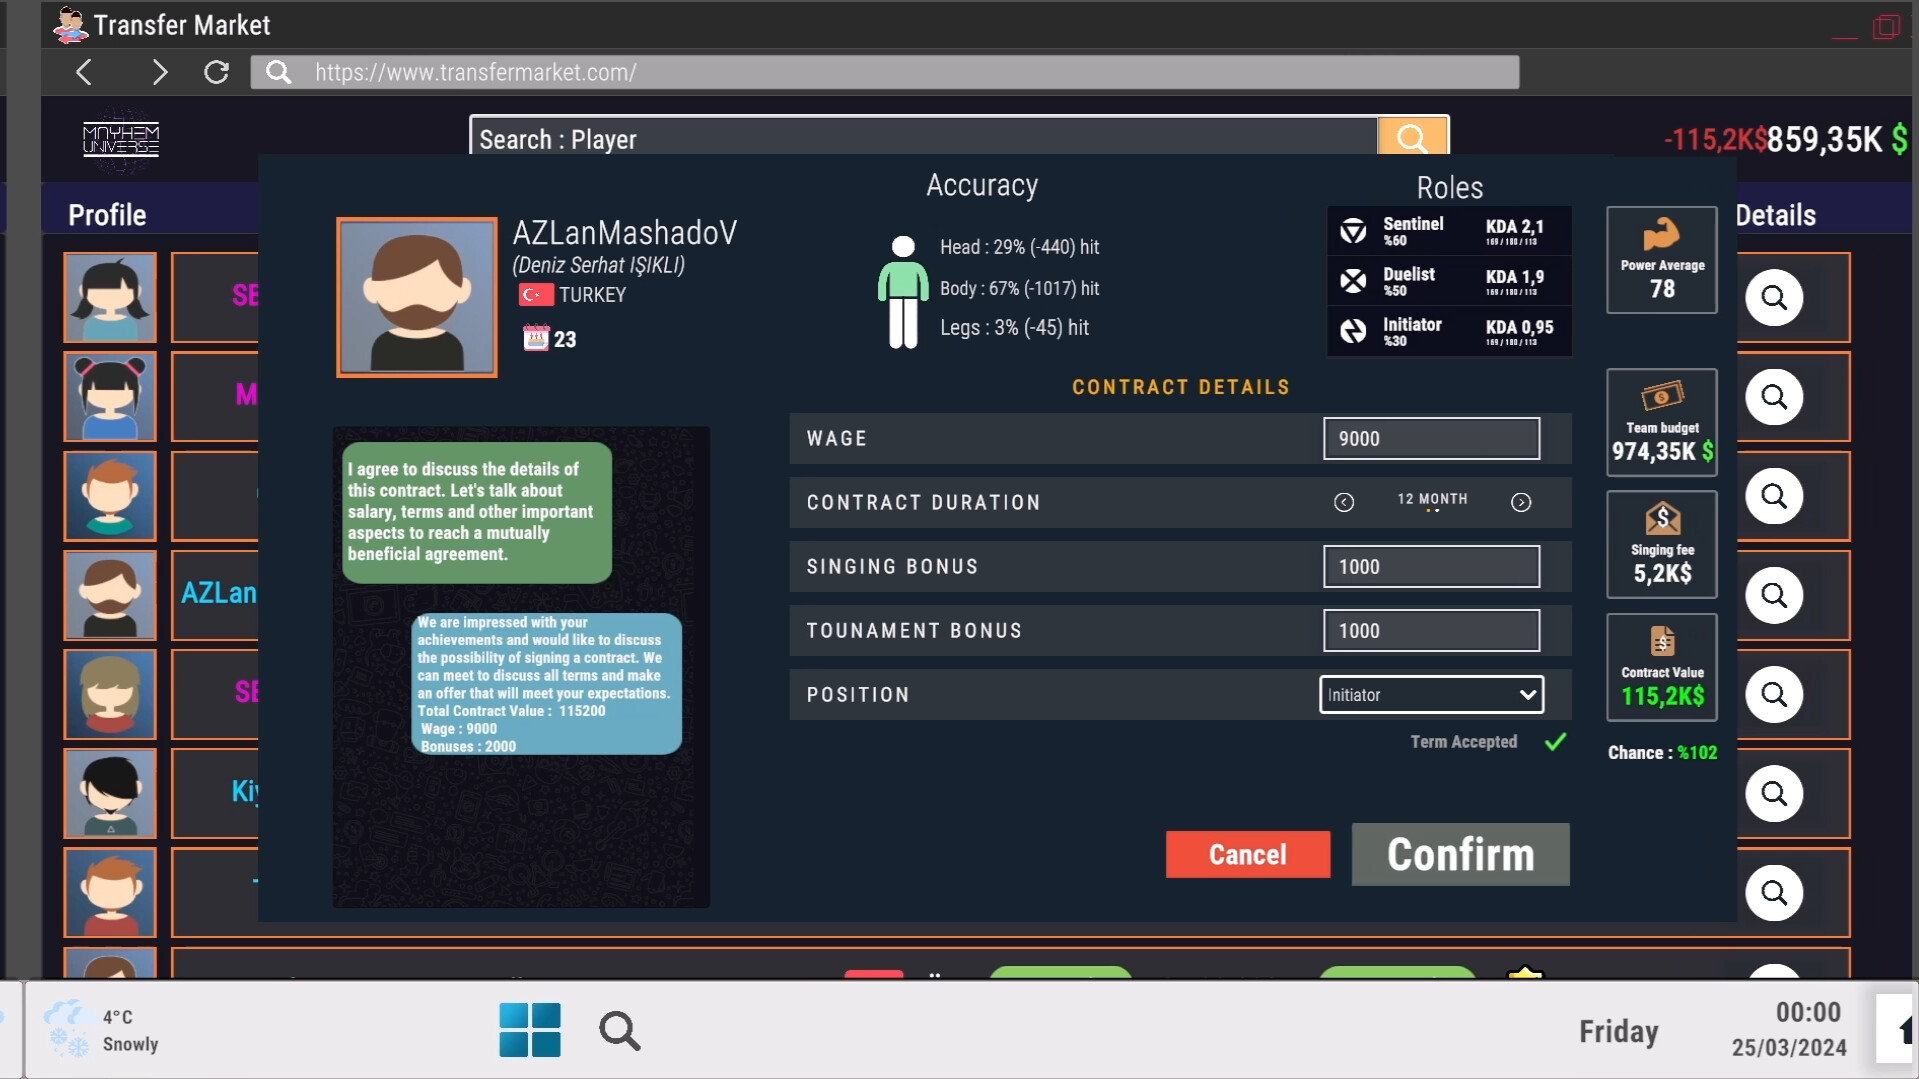Open the Team budget panel icon
Image resolution: width=1919 pixels, height=1079 pixels.
1660,398
